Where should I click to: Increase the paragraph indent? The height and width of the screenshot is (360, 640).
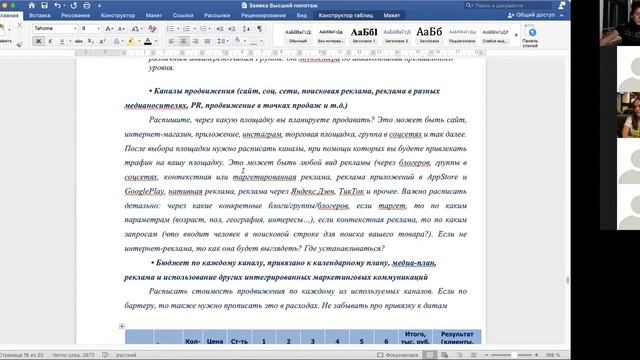(231, 29)
